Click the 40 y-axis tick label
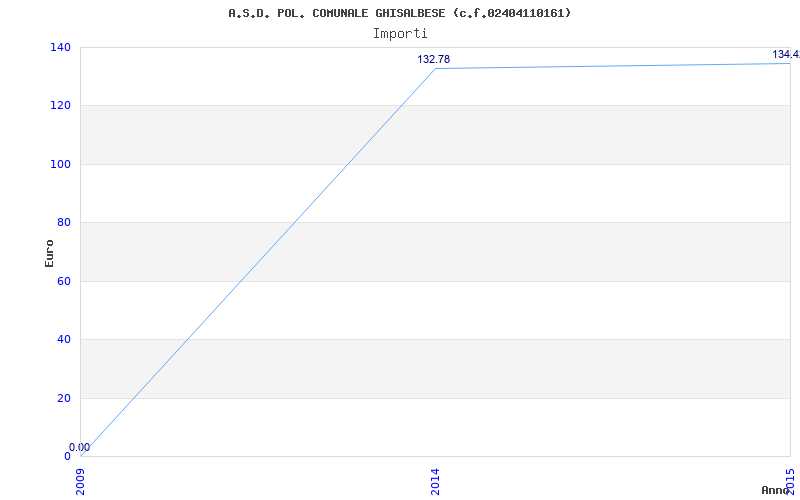Viewport: 800px width, 500px height. pos(64,339)
